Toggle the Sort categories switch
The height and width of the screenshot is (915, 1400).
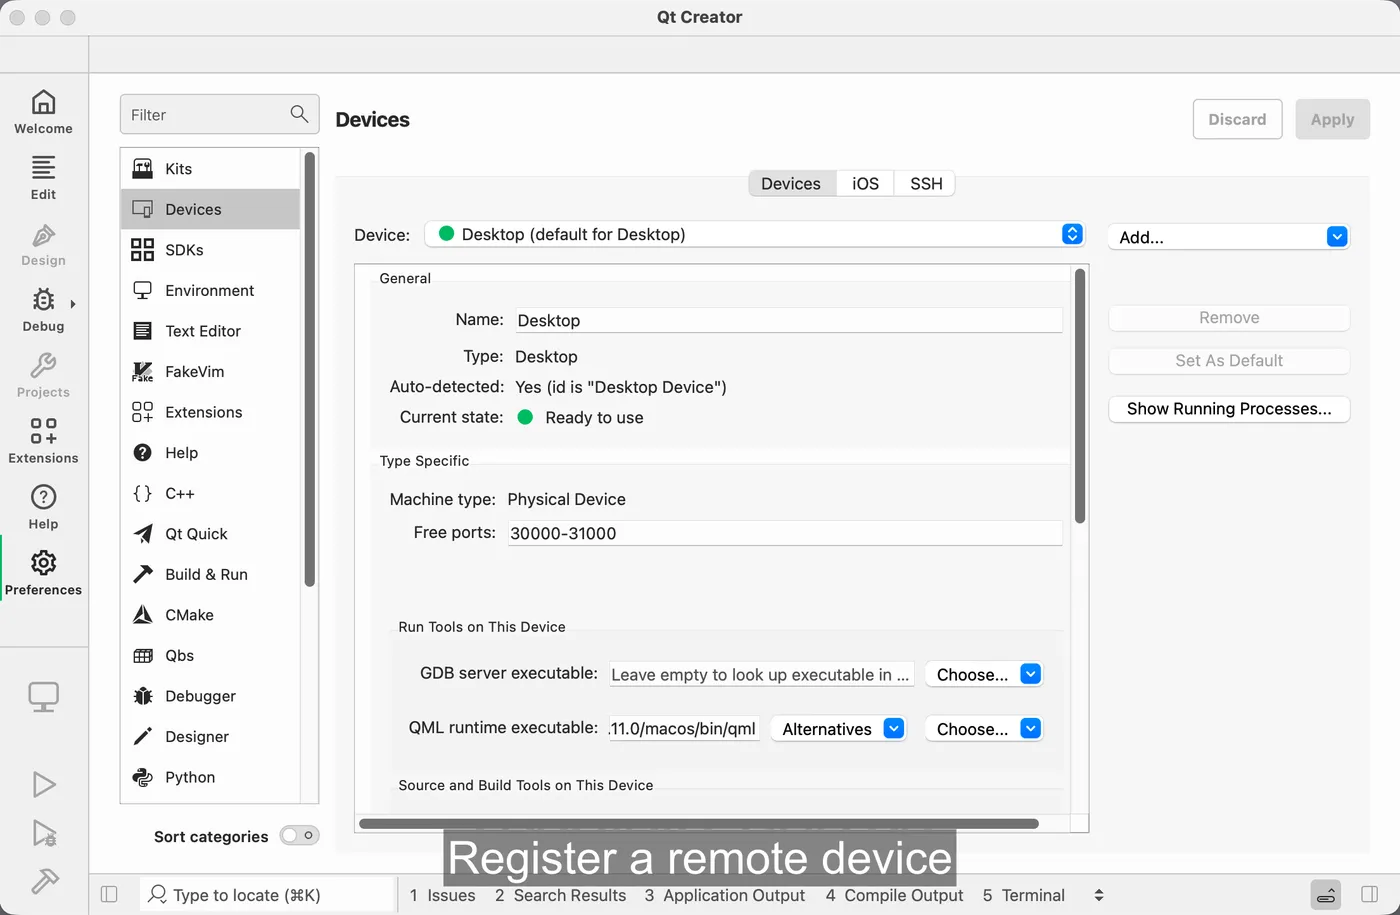[299, 836]
